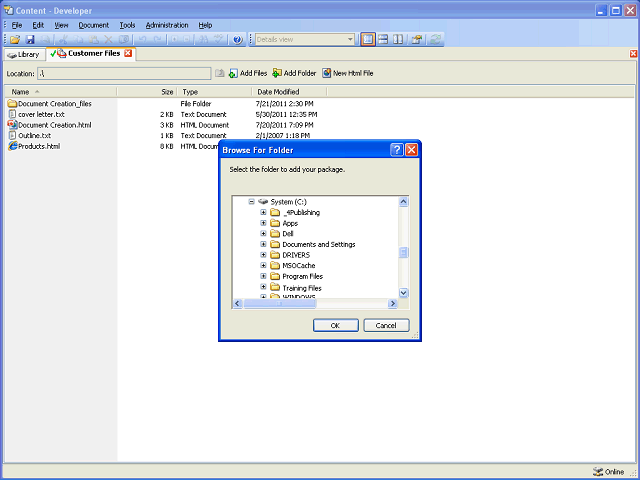This screenshot has width=640, height=480.
Task: Select the highlighted single-pane layout icon
Action: [368, 40]
